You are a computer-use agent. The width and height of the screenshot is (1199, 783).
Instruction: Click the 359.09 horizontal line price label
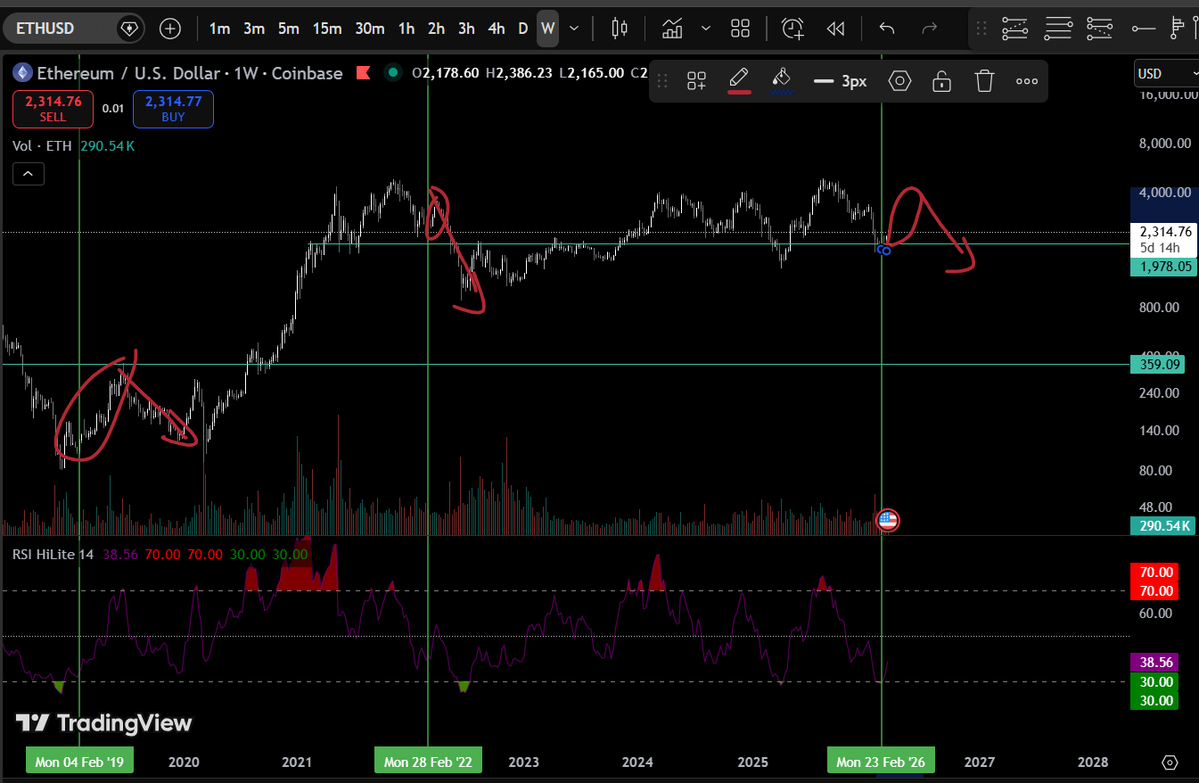tap(1158, 365)
